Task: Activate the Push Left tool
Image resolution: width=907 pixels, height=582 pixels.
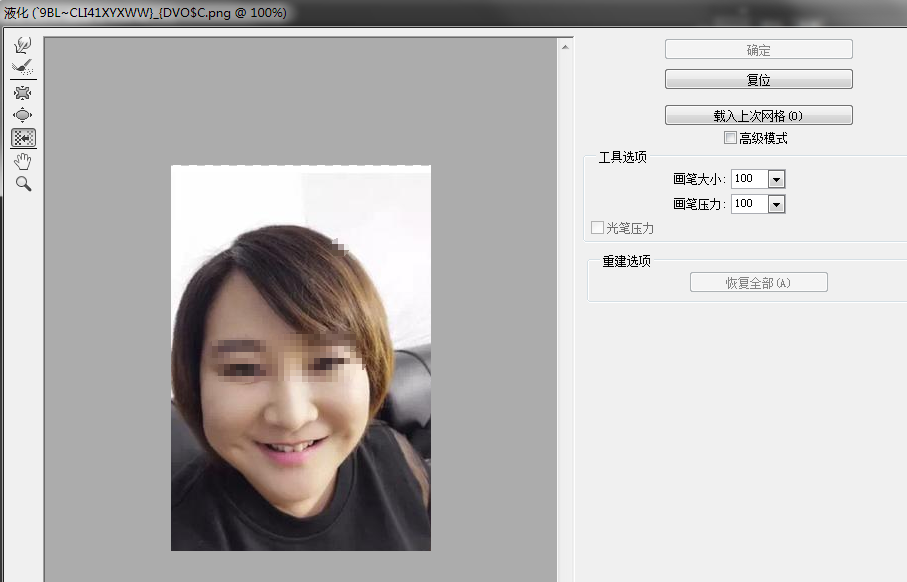Action: [x=23, y=138]
